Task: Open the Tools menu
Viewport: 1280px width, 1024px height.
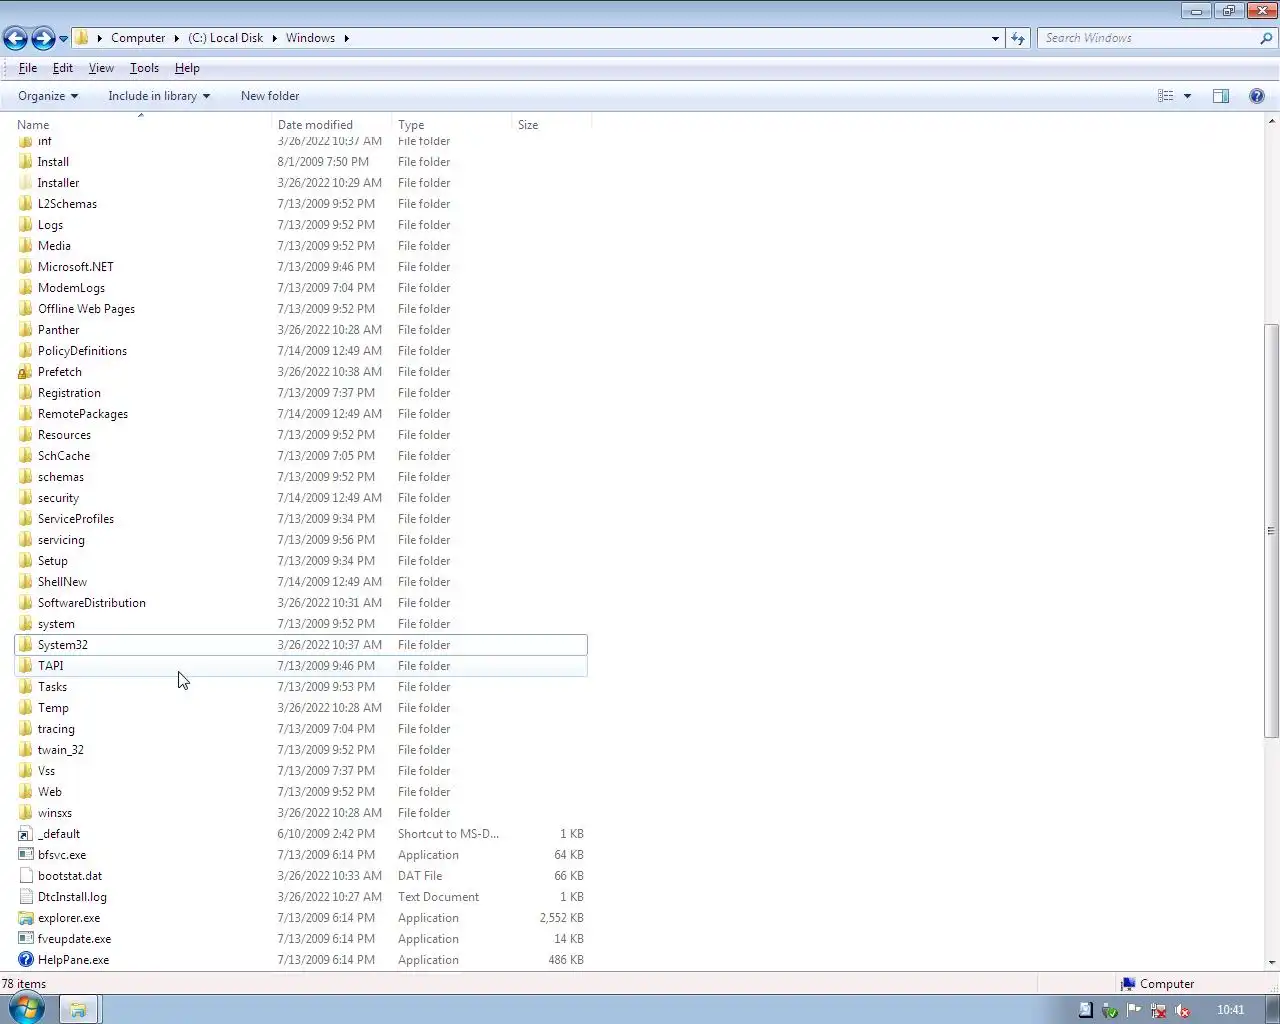Action: (x=144, y=68)
